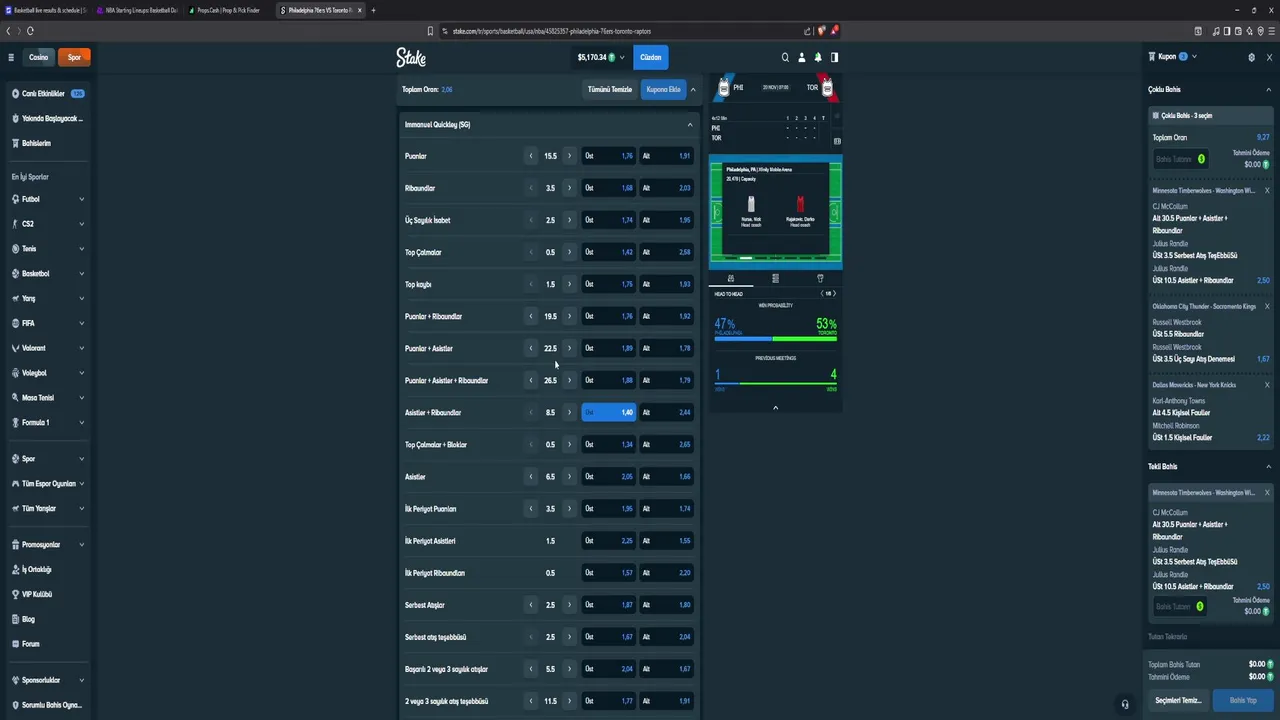The width and height of the screenshot is (1280, 720).
Task: Open the notifications bell icon
Action: (818, 57)
